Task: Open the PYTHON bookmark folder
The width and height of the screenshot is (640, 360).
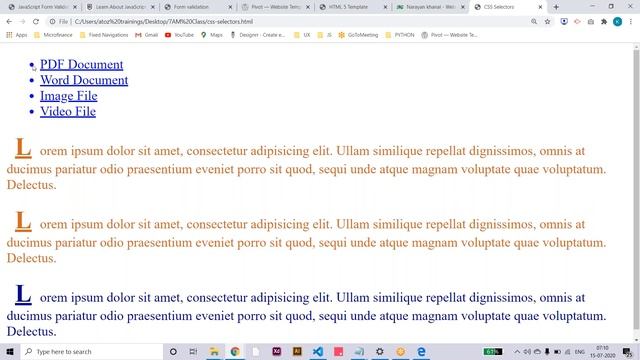Action: click(x=400, y=35)
